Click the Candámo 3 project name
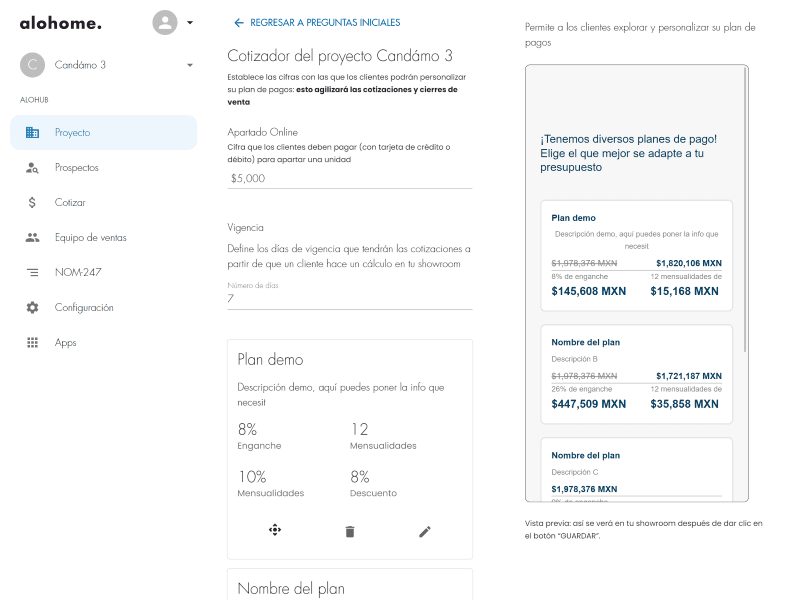This screenshot has height=600, width=800. coord(80,65)
